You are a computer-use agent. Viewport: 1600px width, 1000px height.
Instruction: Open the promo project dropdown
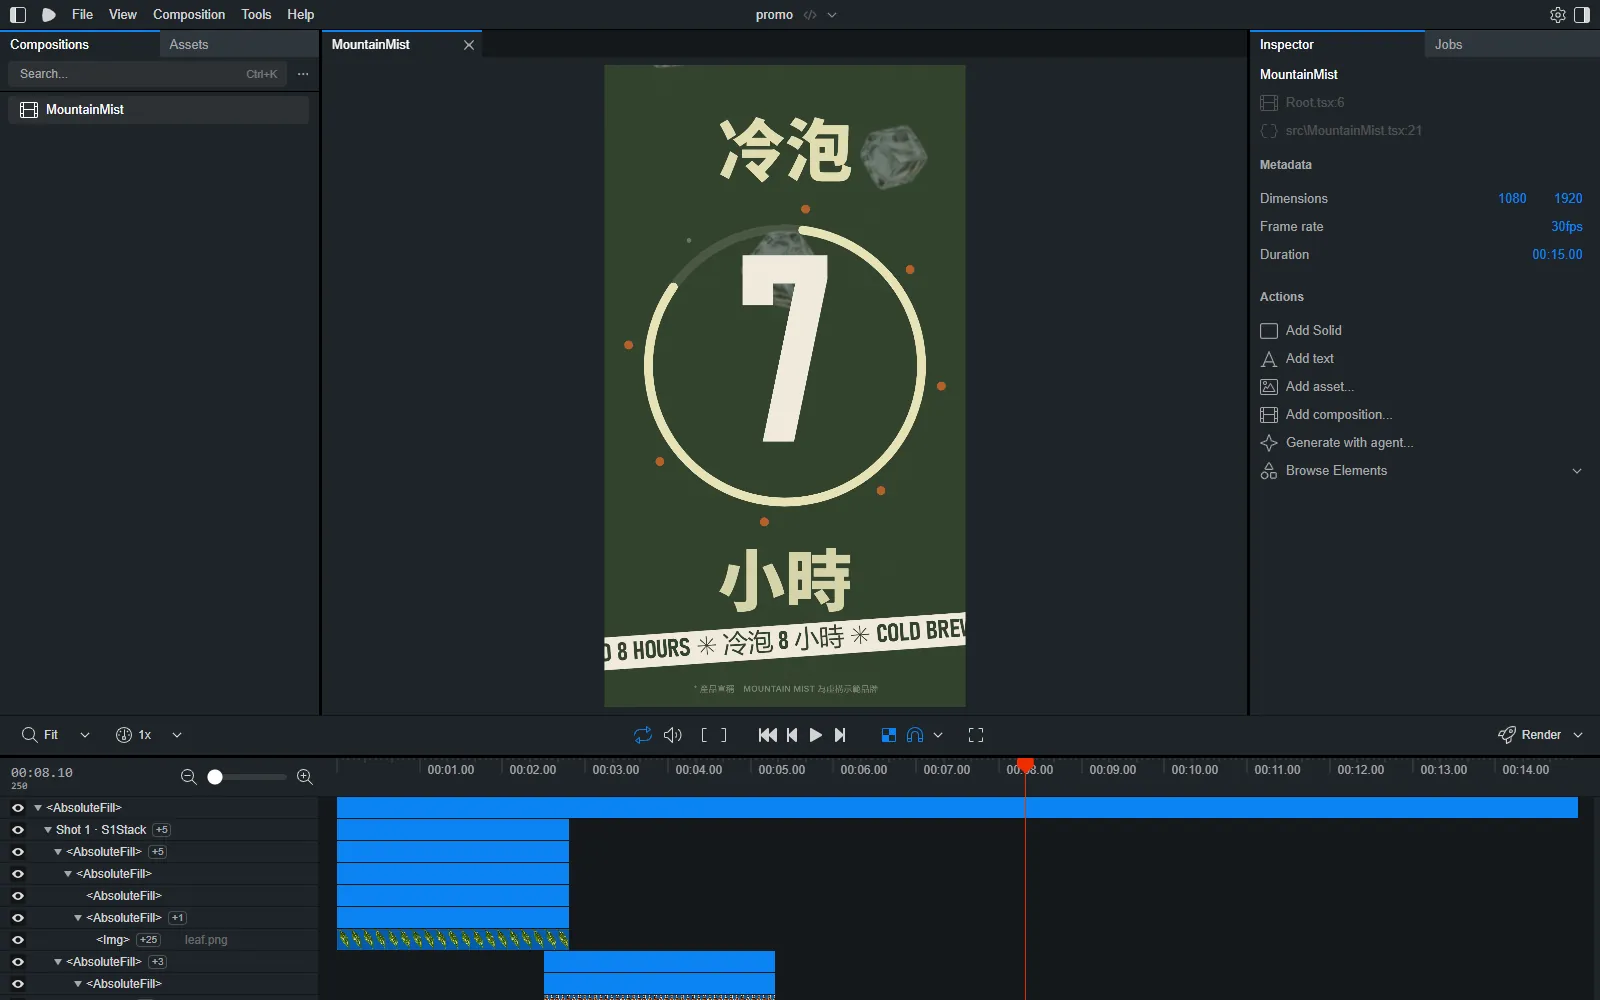coord(832,15)
